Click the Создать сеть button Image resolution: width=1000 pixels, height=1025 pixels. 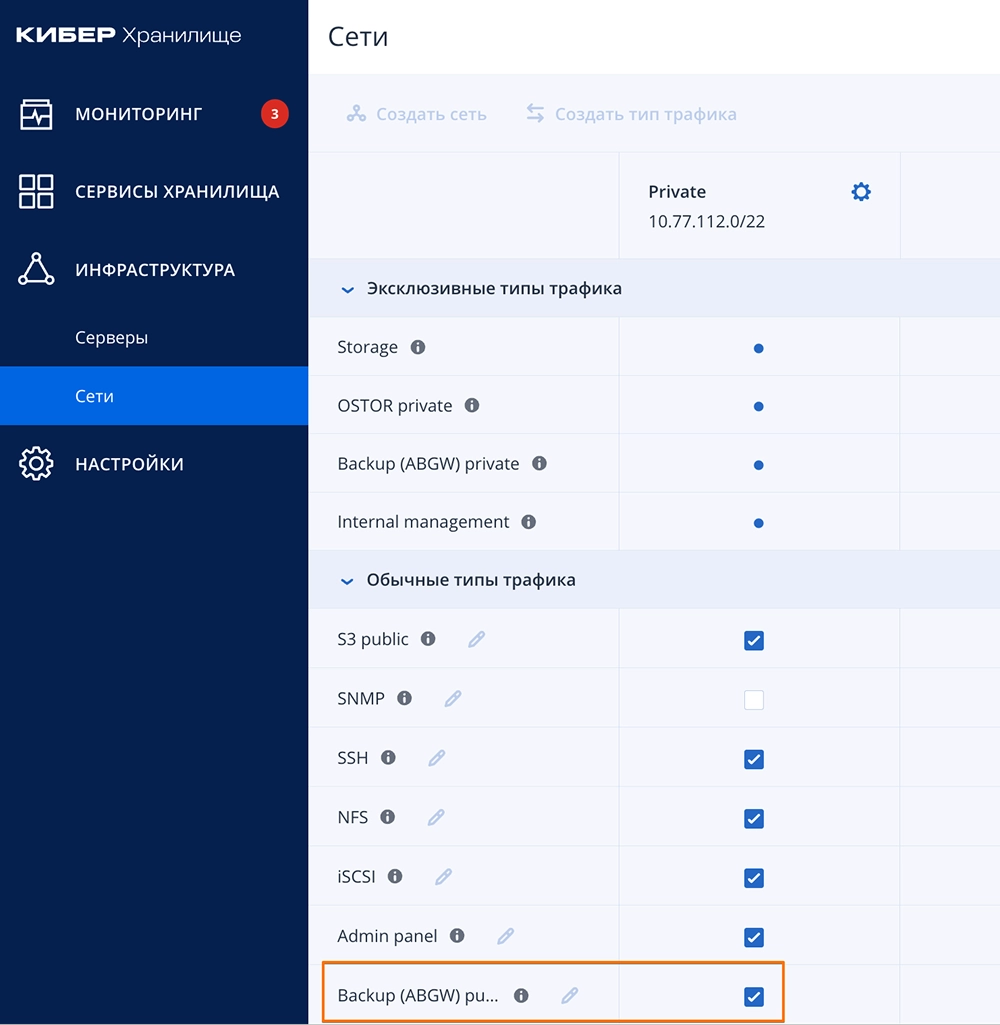tap(417, 114)
